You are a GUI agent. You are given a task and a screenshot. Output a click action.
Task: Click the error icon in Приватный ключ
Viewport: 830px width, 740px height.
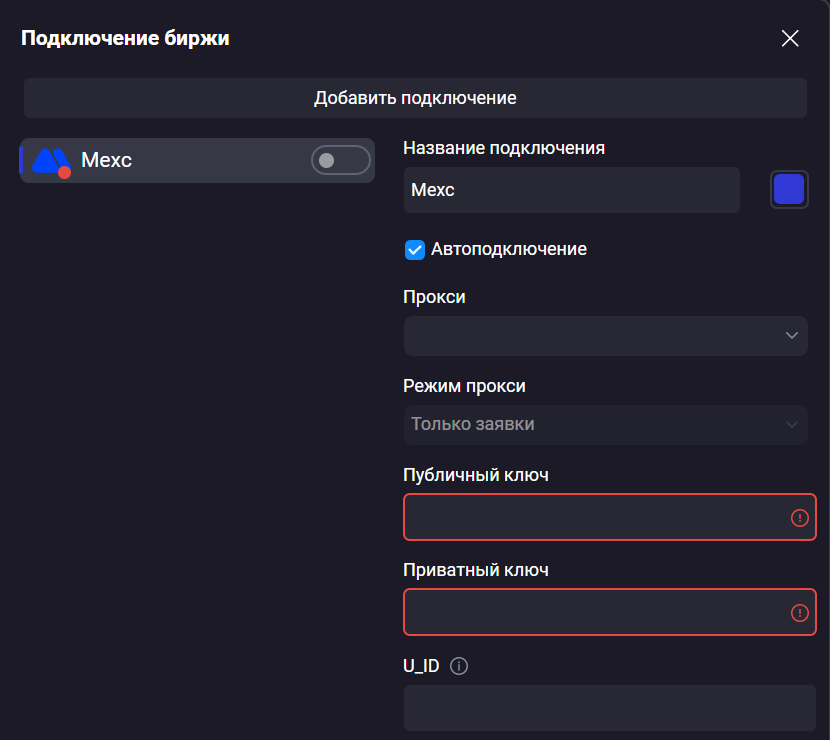[799, 612]
